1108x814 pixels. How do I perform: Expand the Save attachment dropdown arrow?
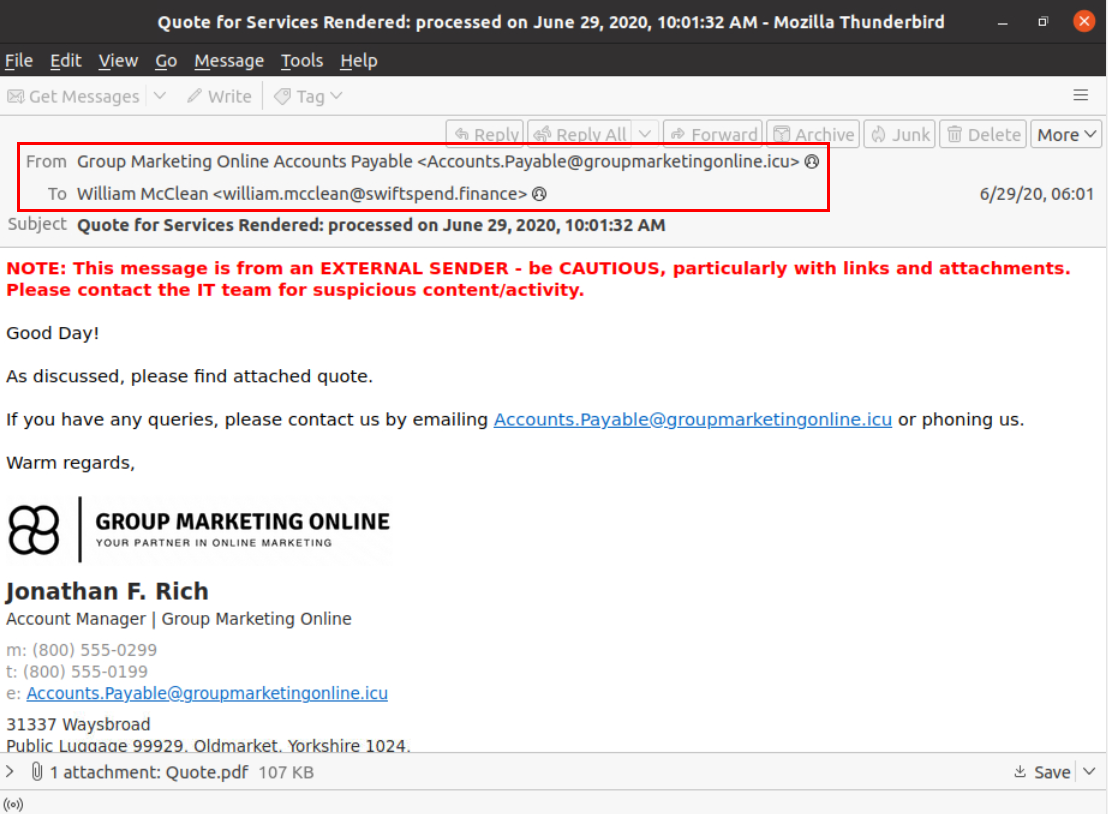1090,772
